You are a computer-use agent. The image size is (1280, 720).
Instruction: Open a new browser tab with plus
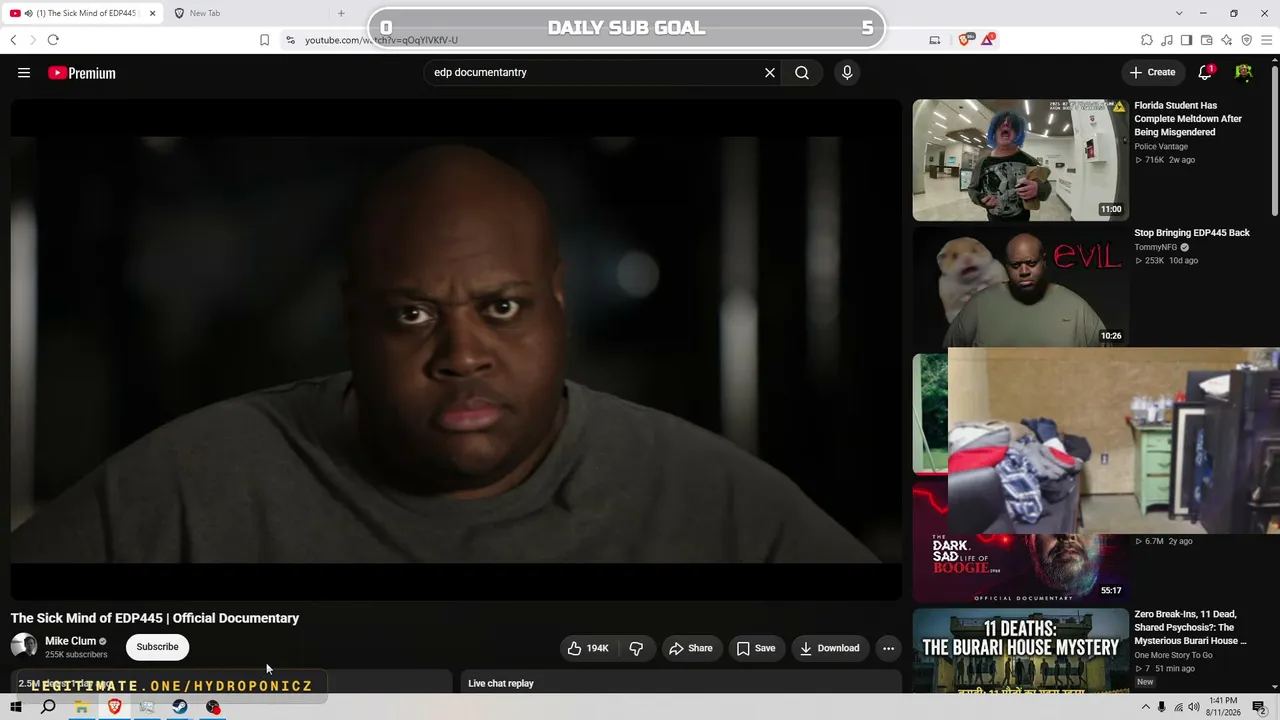pyautogui.click(x=341, y=13)
